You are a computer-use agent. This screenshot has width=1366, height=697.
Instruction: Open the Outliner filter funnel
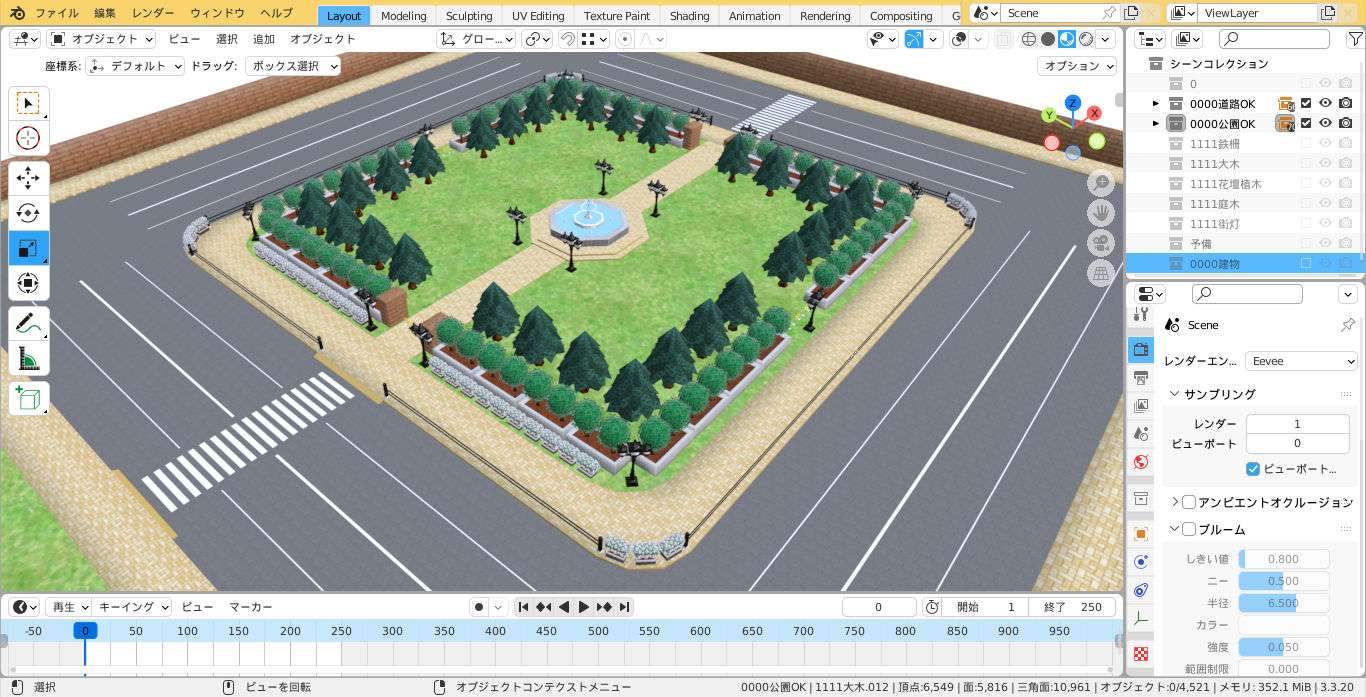click(1354, 39)
